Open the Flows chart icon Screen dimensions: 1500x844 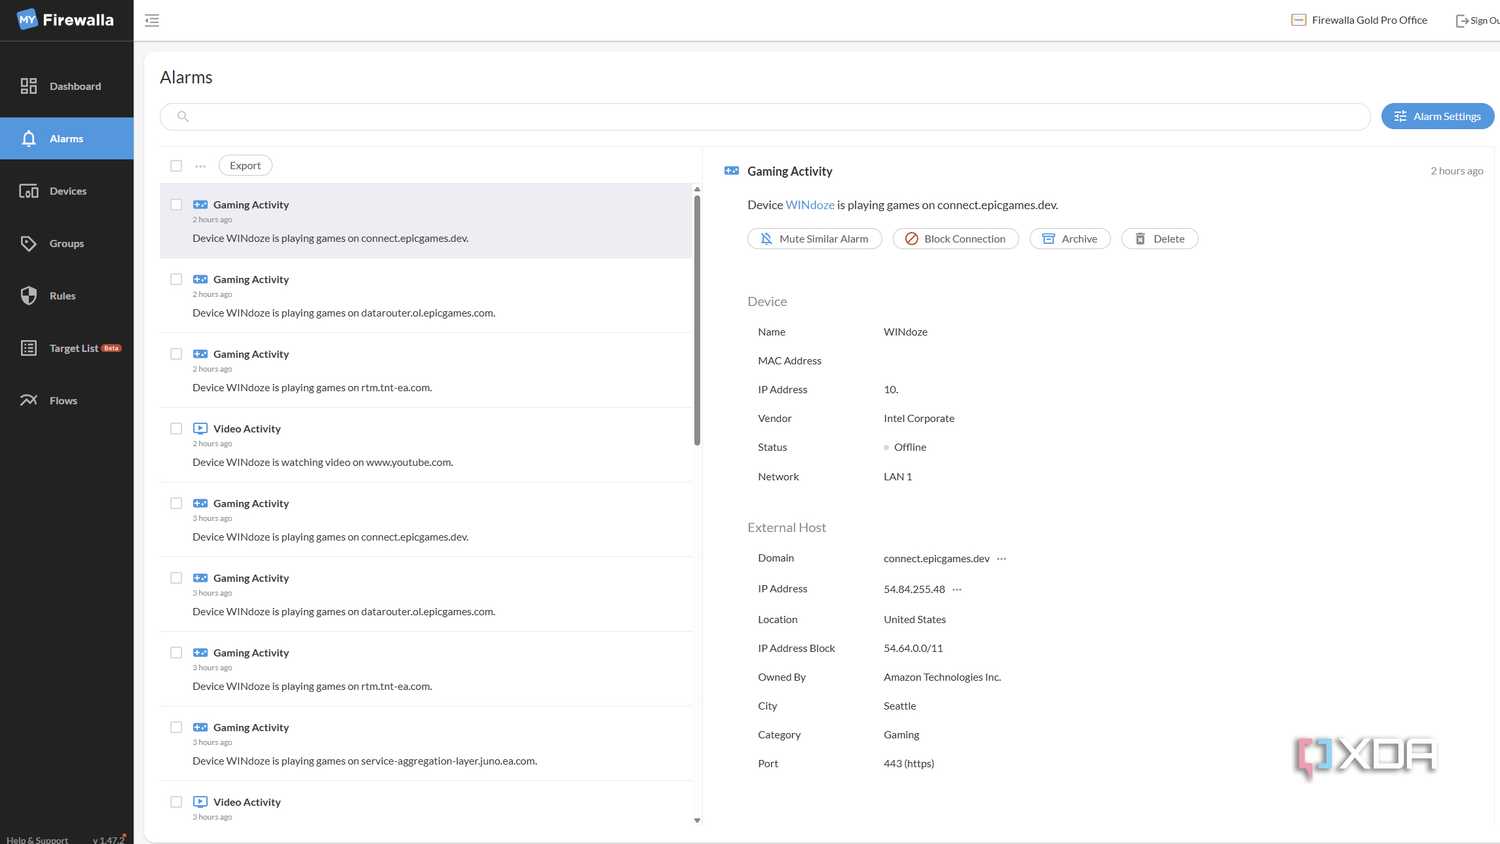(29, 400)
